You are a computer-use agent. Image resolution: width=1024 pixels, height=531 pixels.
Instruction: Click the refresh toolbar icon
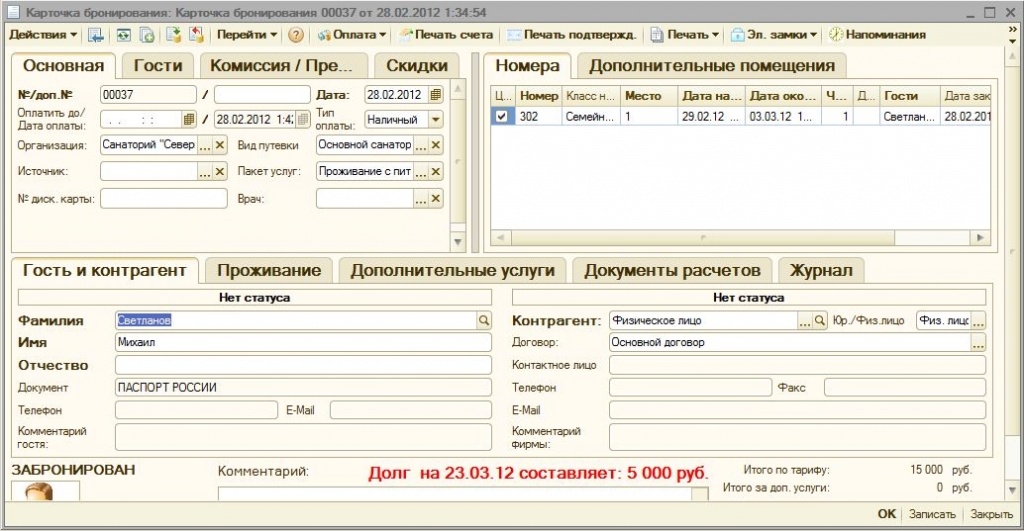tap(123, 35)
